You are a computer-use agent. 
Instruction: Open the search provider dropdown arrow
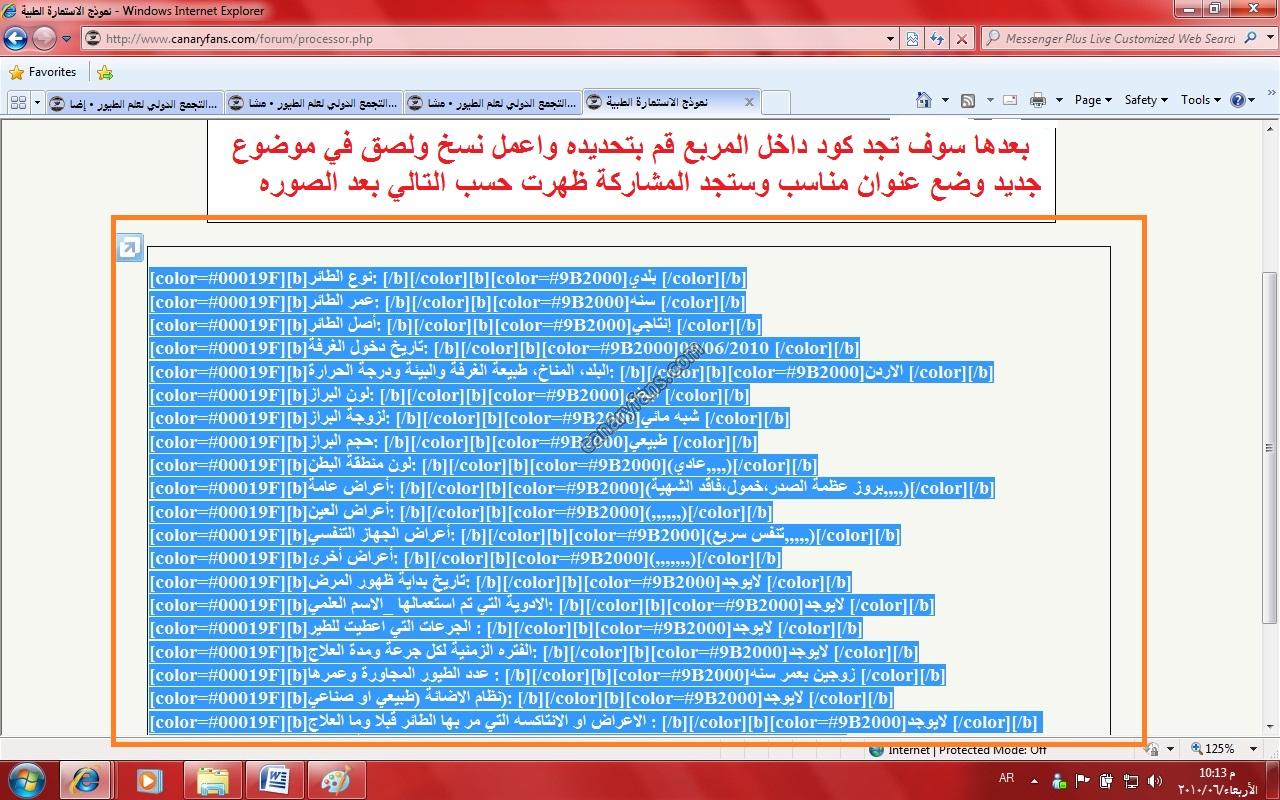1269,39
